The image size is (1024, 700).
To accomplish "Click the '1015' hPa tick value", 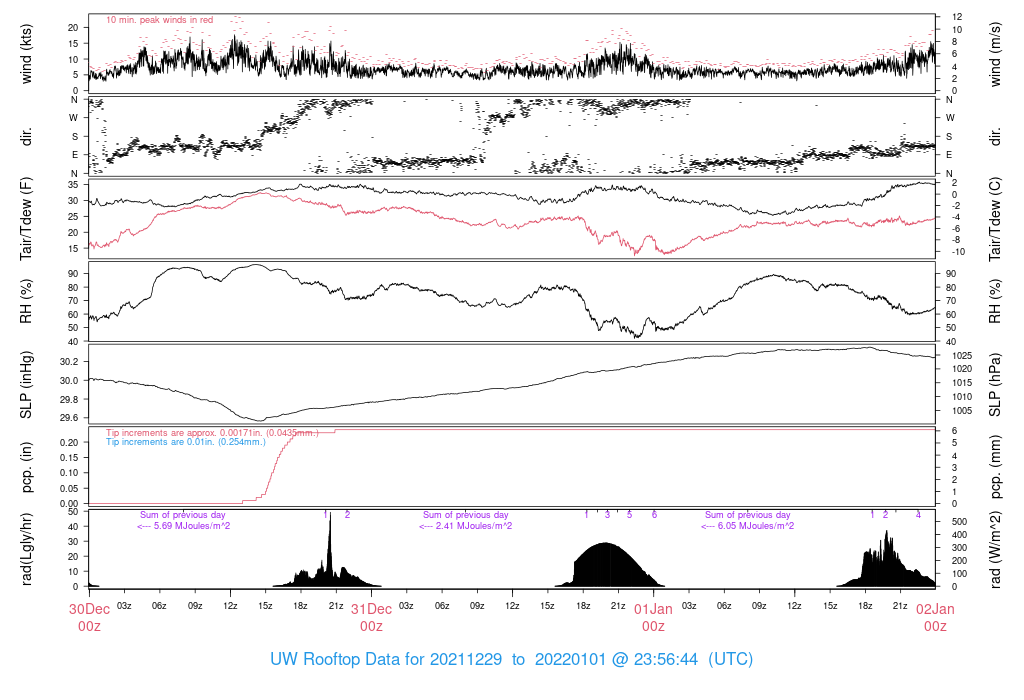I will click(x=962, y=383).
